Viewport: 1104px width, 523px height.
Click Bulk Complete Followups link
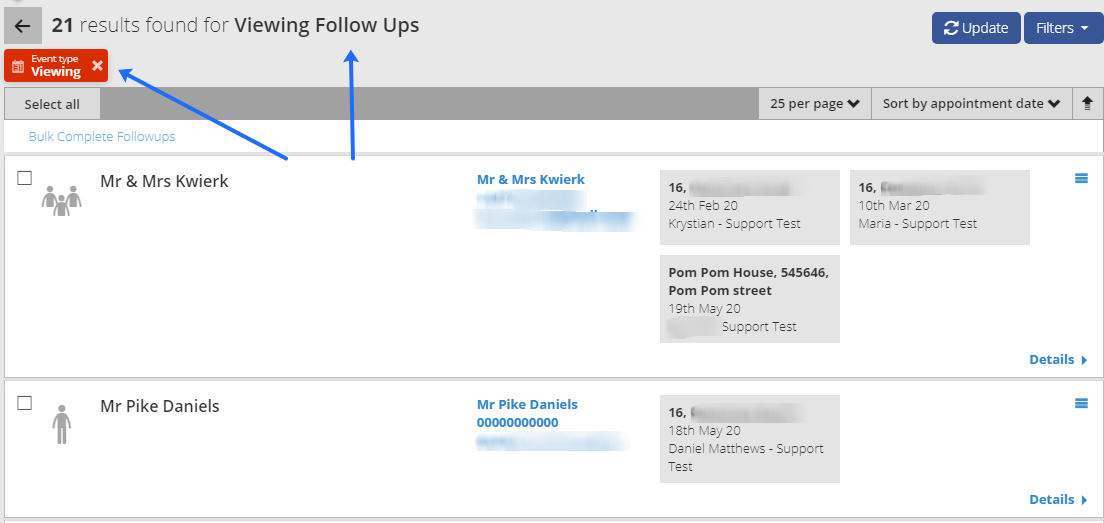[102, 137]
